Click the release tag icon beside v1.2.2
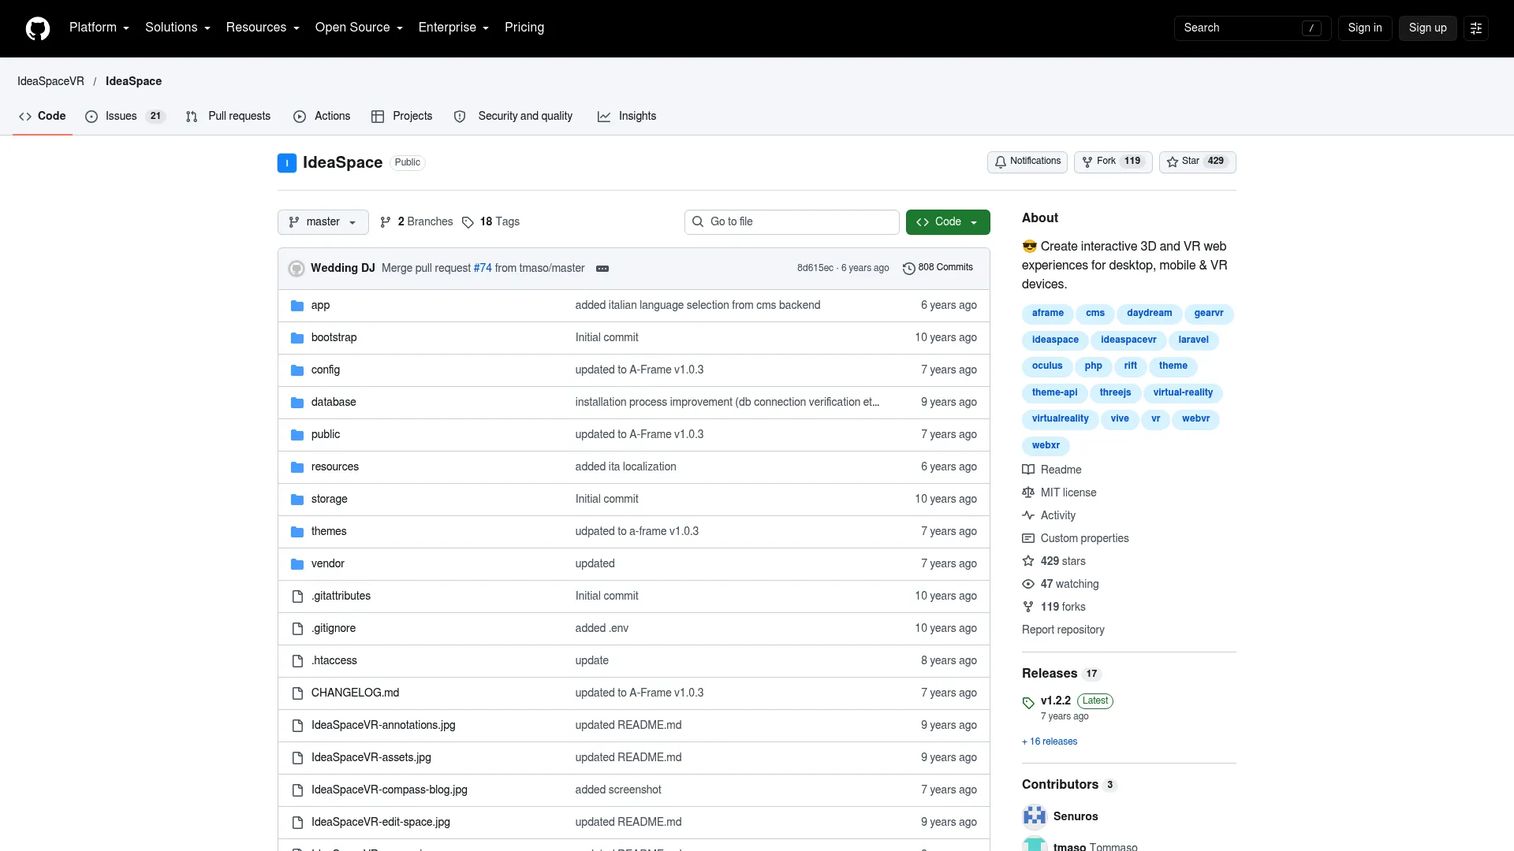 coord(1028,703)
